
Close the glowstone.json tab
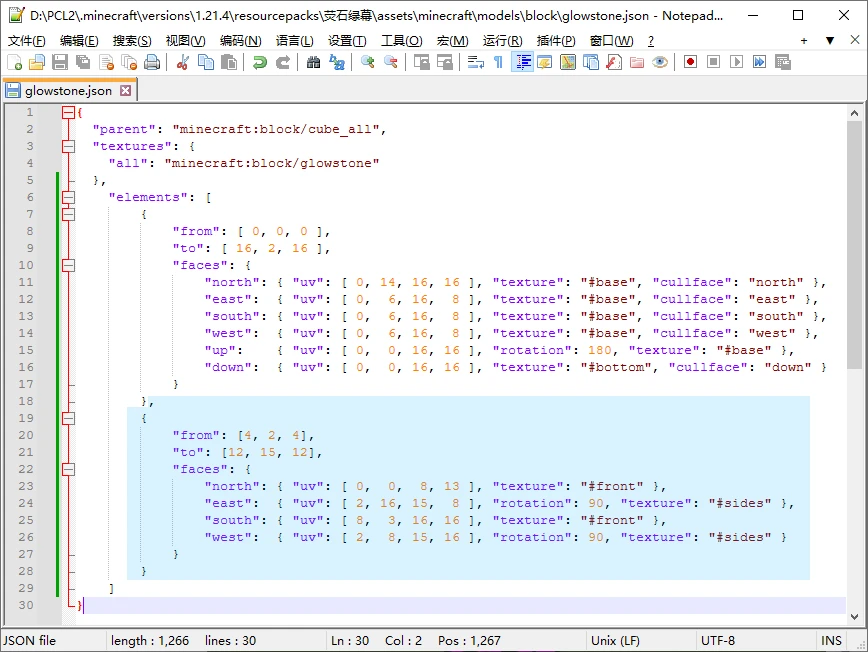126,90
